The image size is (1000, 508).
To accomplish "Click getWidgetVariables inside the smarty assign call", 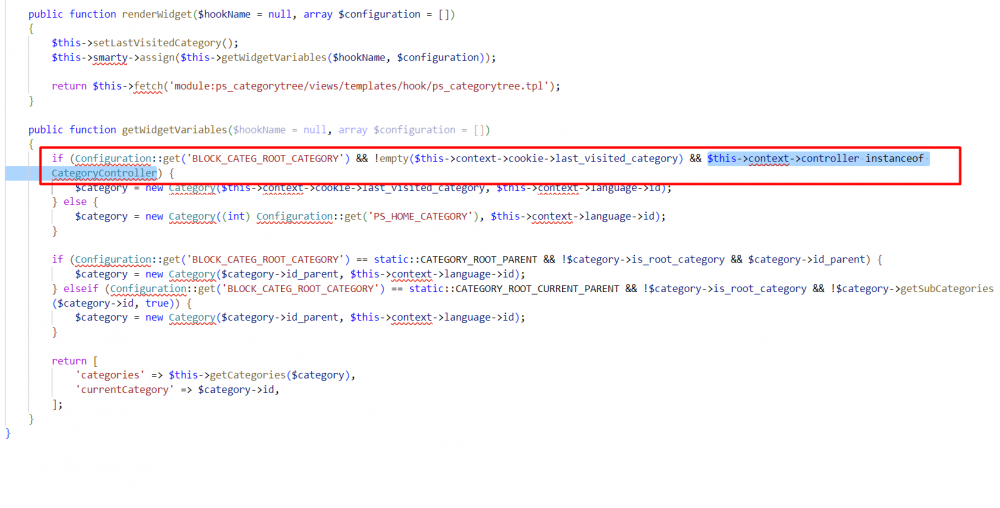I will coord(273,57).
